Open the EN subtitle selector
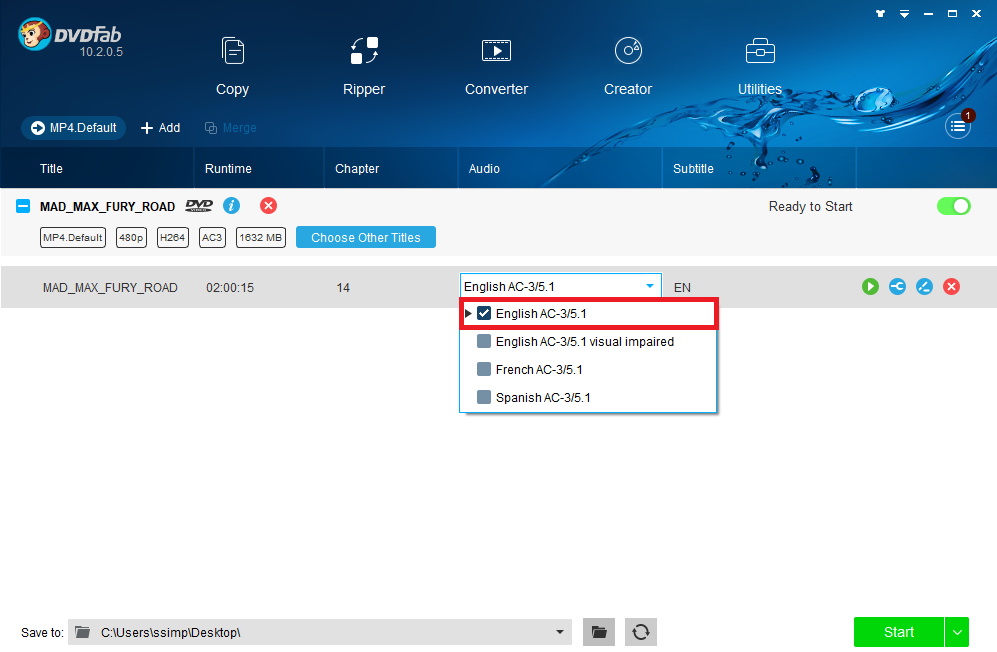The height and width of the screenshot is (652, 997). pyautogui.click(x=682, y=288)
